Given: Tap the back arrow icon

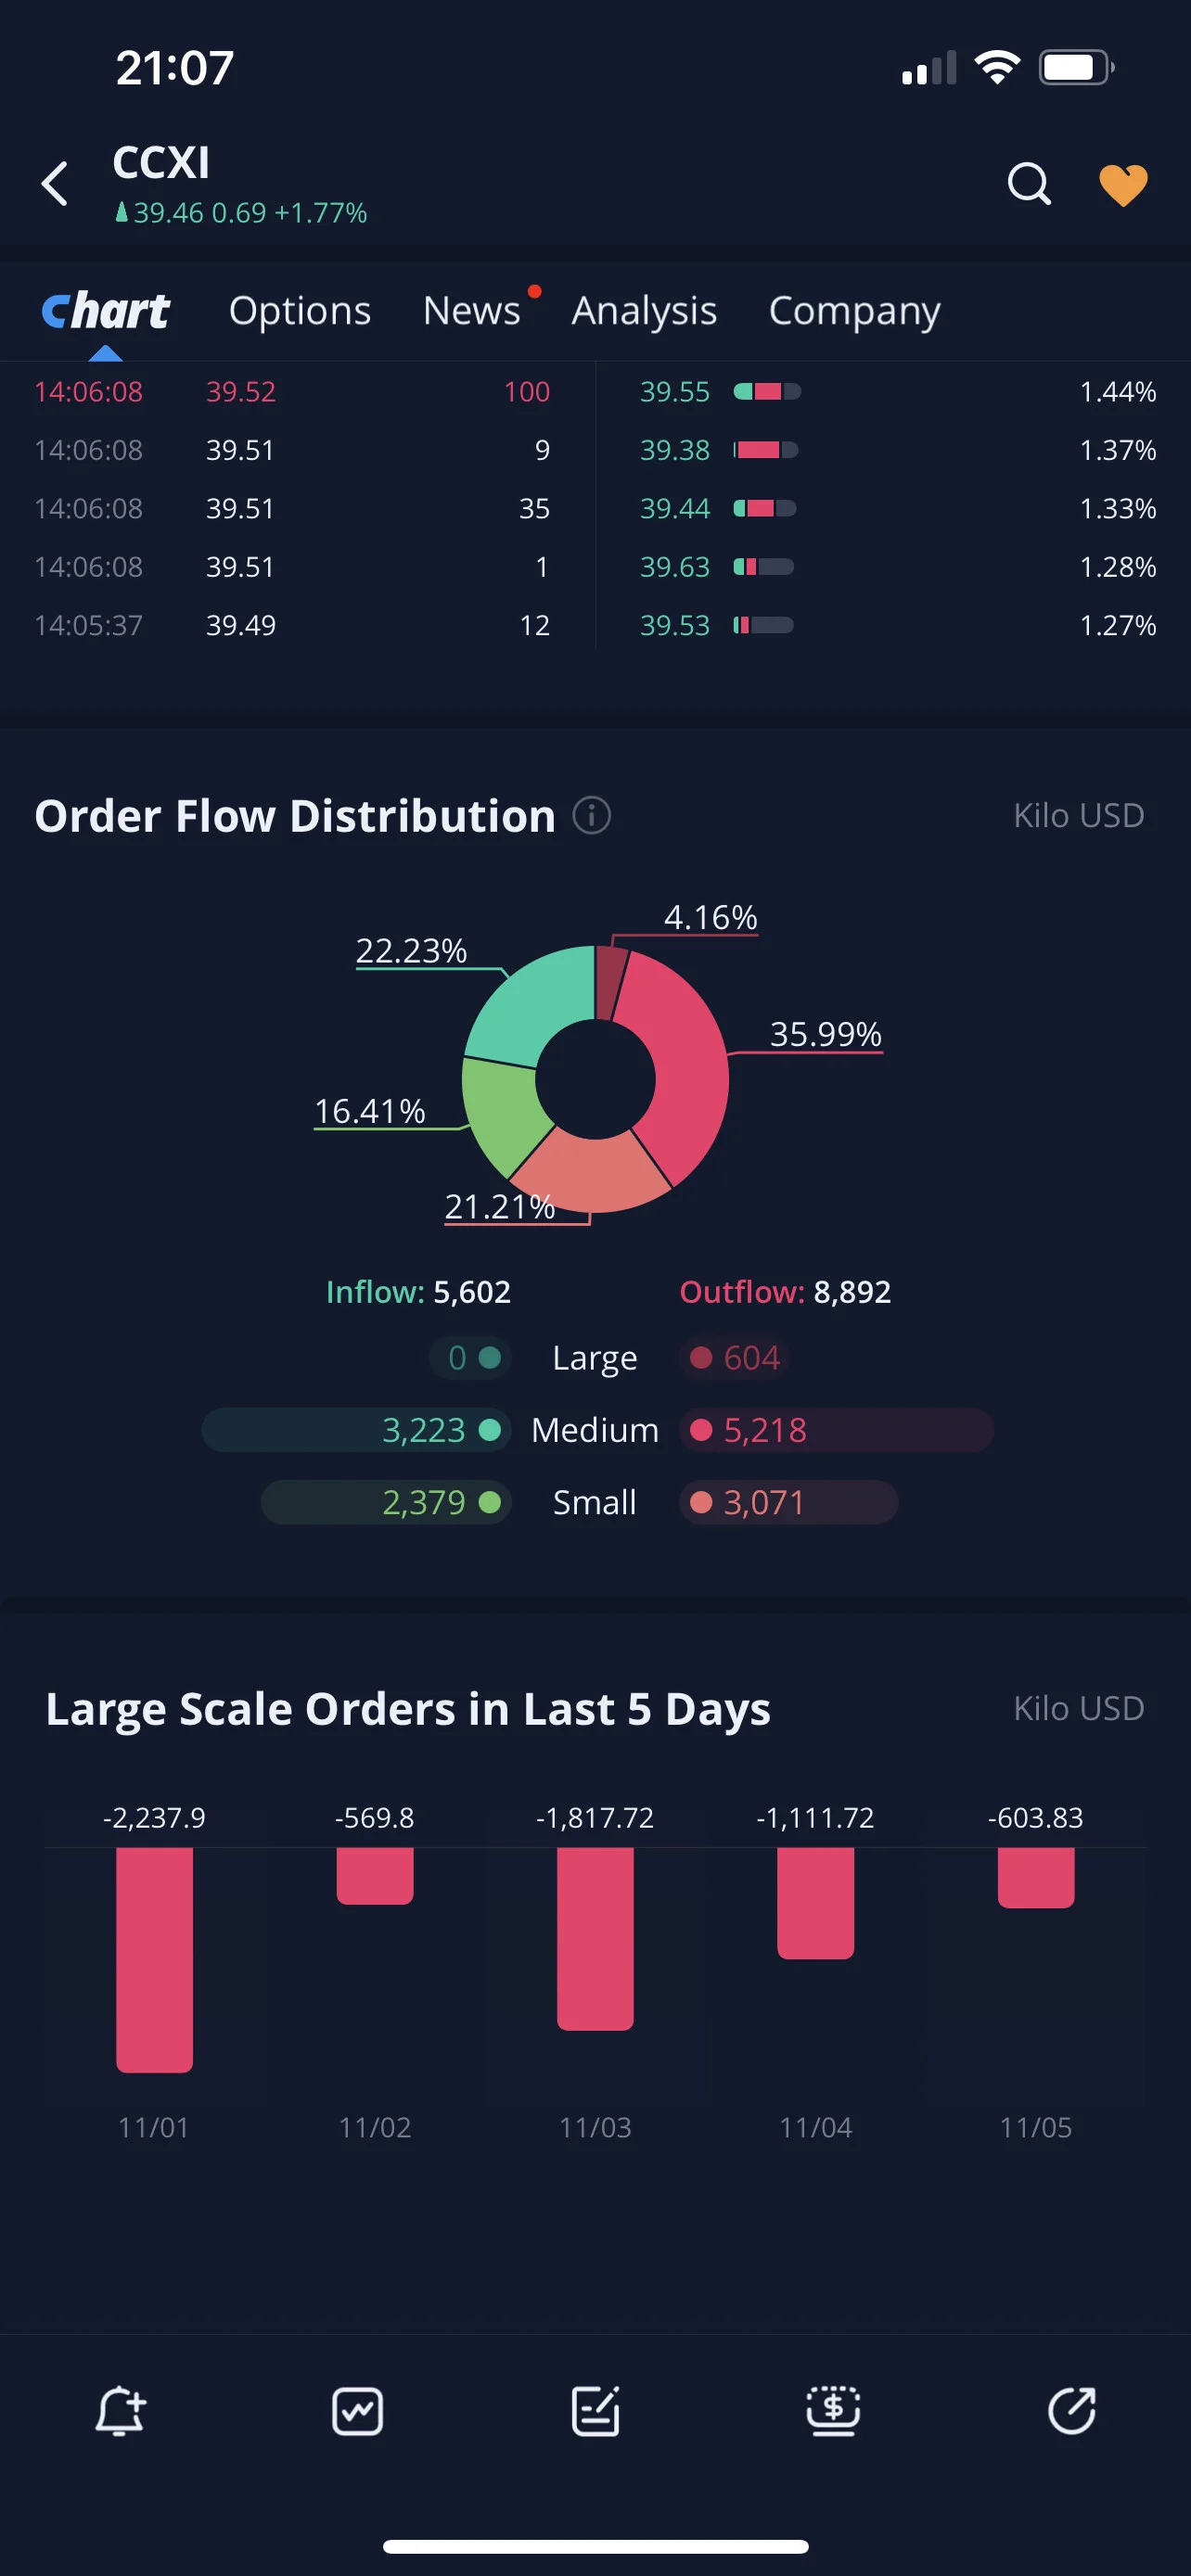Looking at the screenshot, I should [55, 185].
